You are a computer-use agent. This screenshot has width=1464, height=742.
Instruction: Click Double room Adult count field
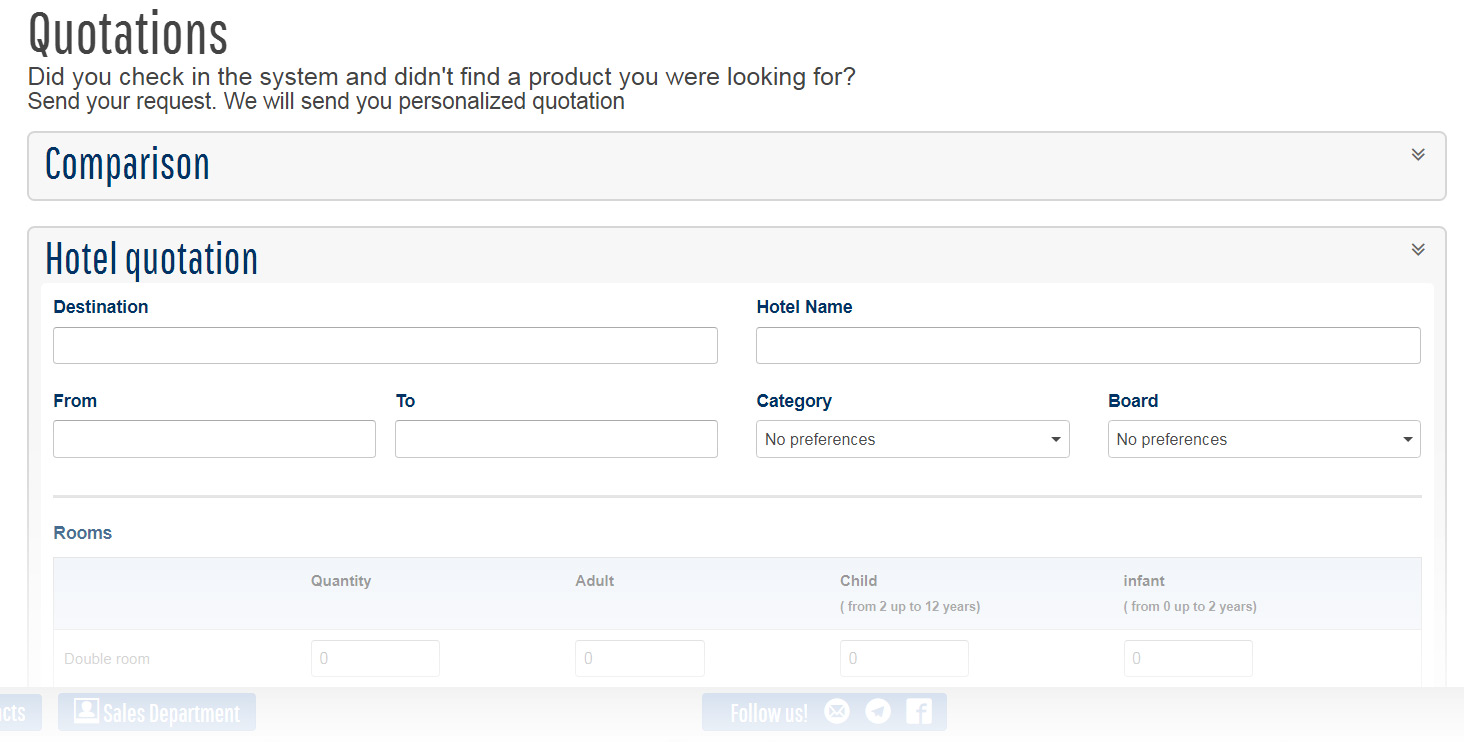(x=639, y=658)
